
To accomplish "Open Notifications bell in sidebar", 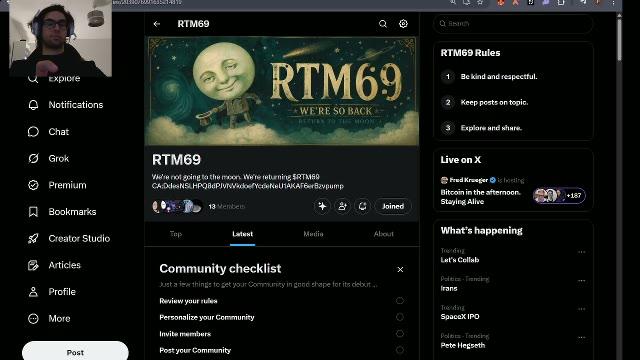I will click(33, 105).
